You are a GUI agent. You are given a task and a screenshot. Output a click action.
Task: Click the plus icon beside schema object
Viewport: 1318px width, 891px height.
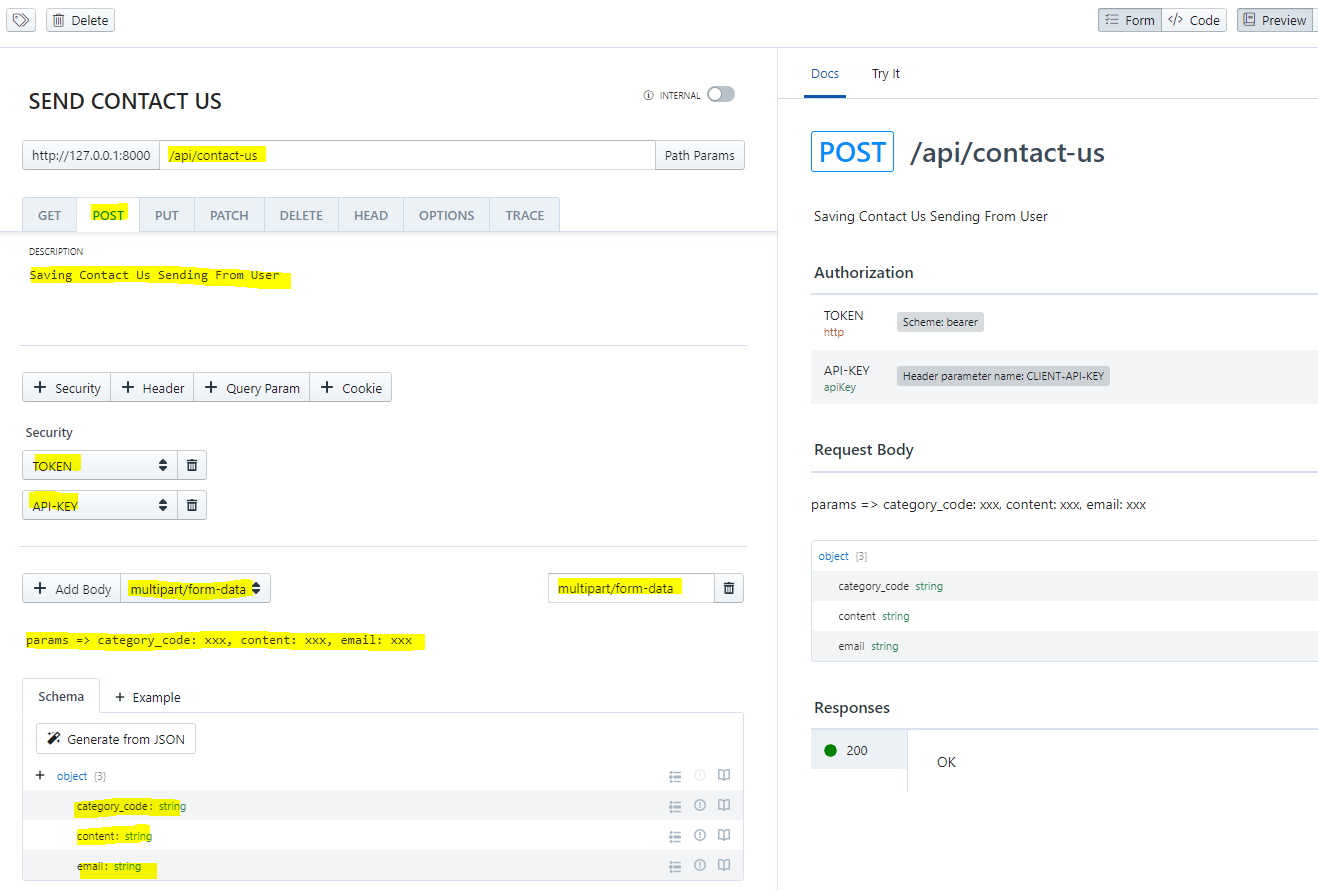pos(40,775)
